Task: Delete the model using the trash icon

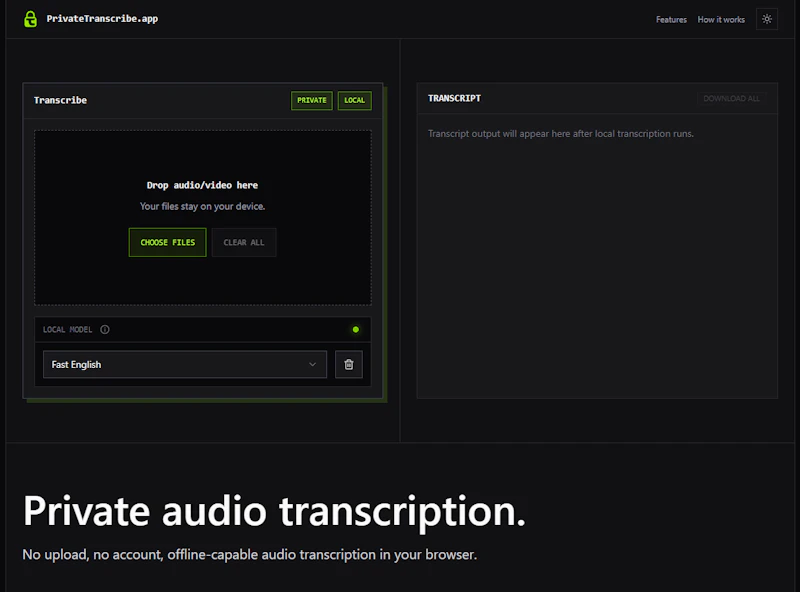Action: coord(348,364)
